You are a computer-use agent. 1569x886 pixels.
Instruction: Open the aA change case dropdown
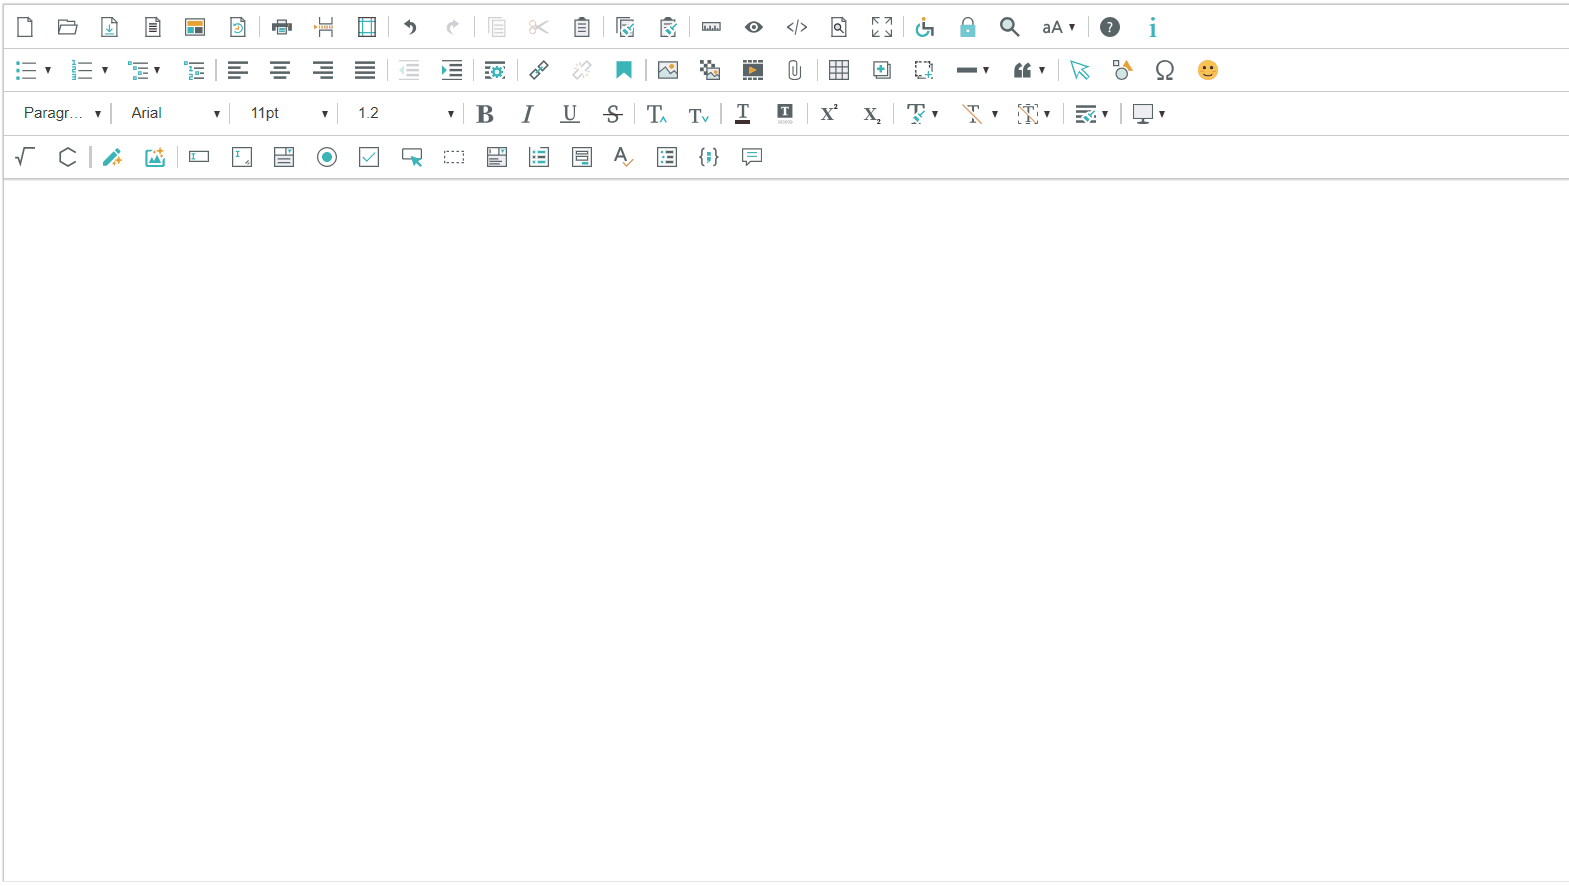(x=1059, y=27)
